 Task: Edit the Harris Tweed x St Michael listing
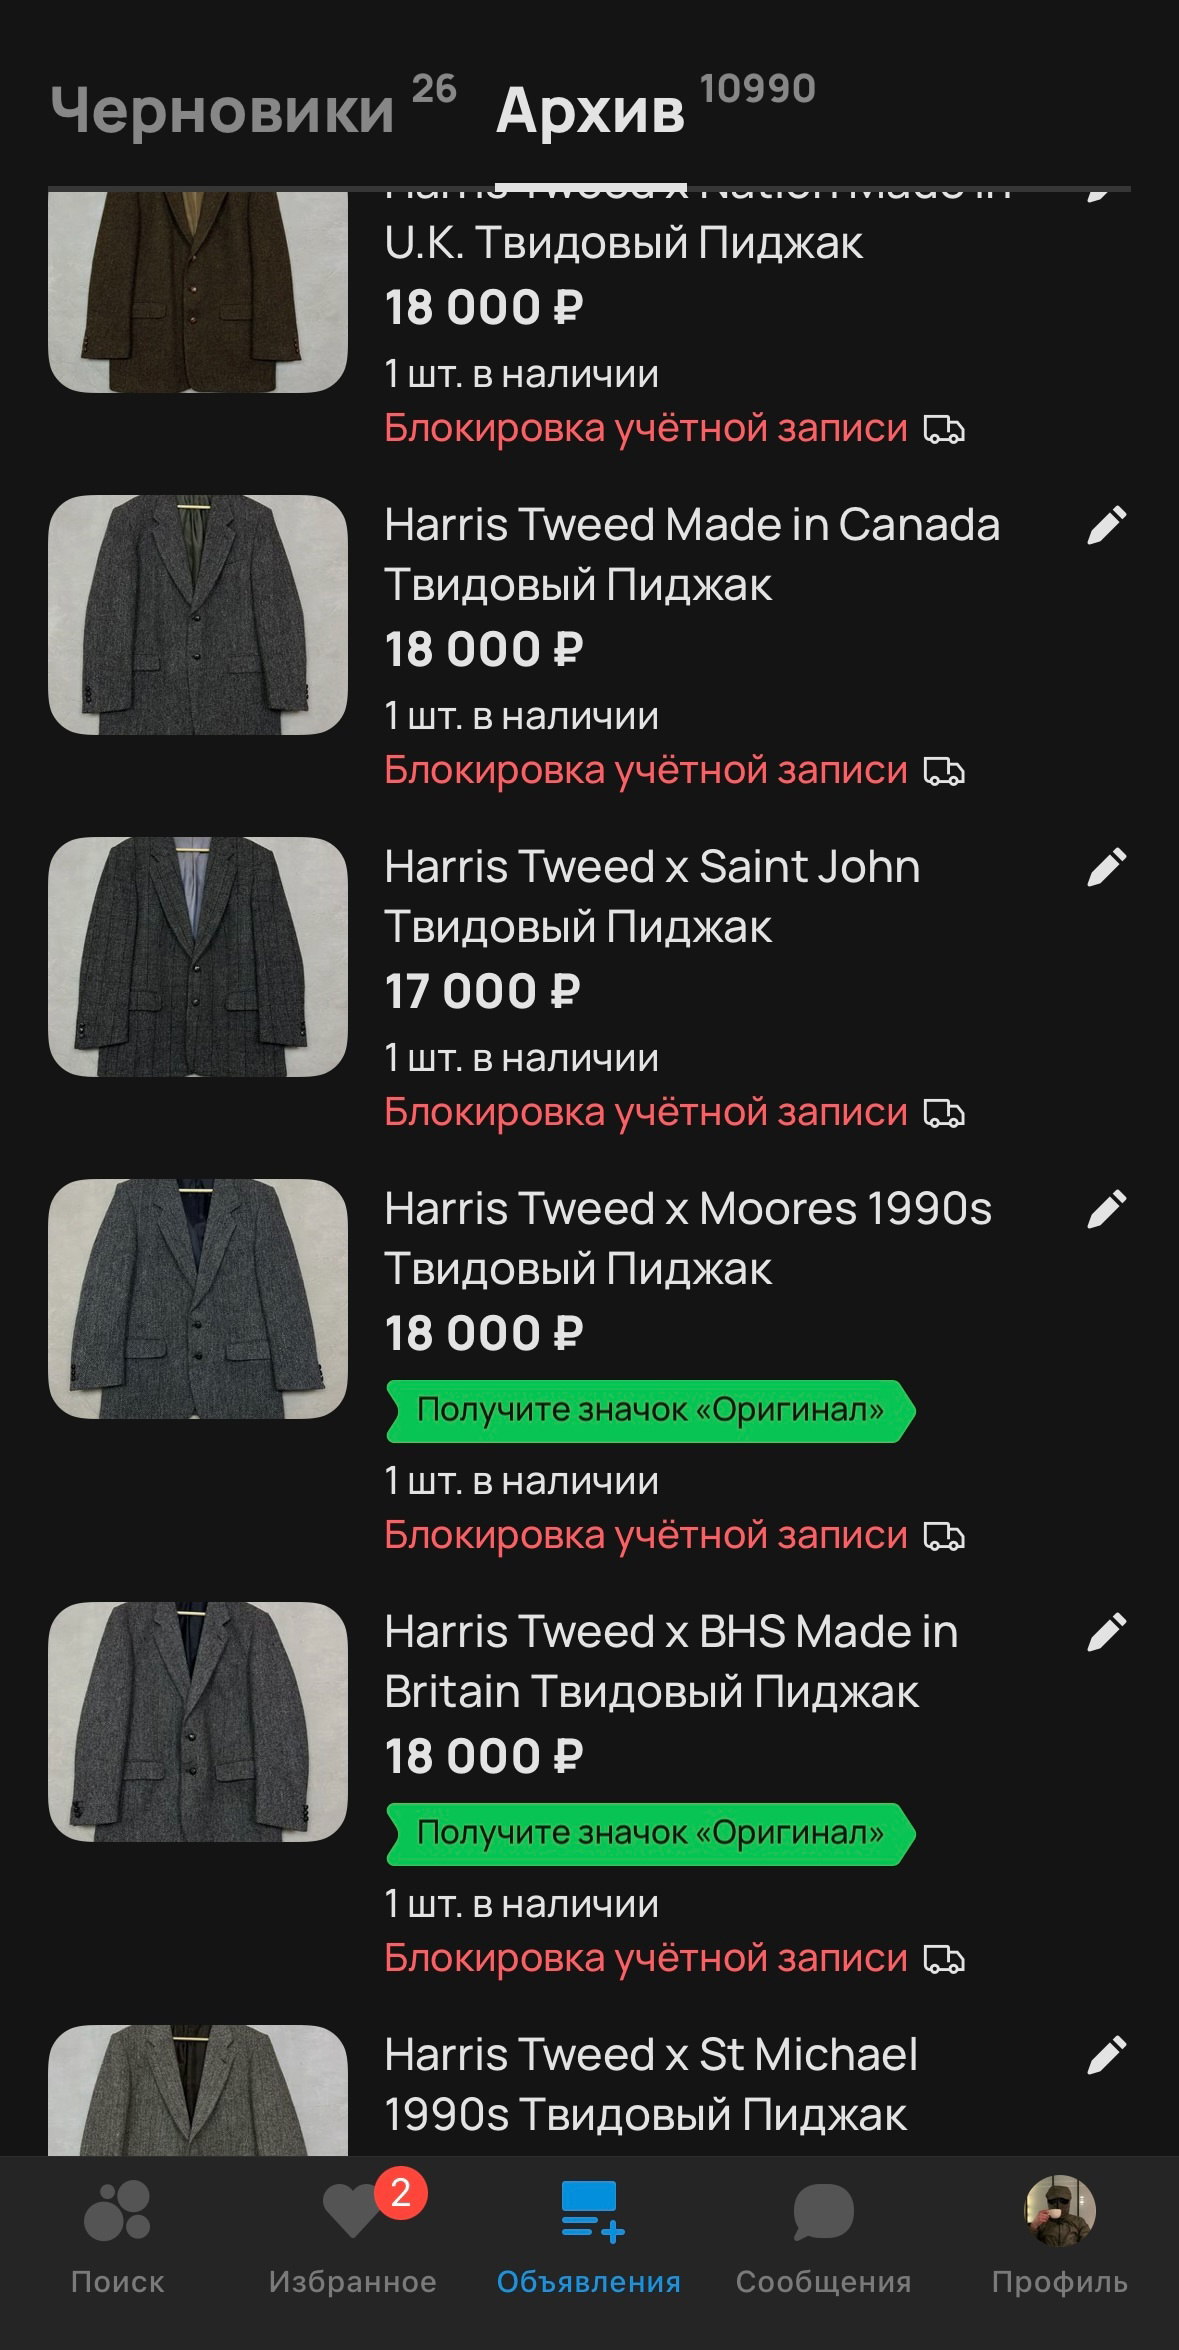[1106, 2056]
